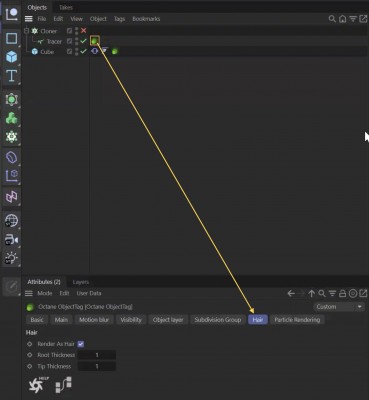Click the Octane node editor icon
This screenshot has height=400, width=369.
[x=63, y=385]
